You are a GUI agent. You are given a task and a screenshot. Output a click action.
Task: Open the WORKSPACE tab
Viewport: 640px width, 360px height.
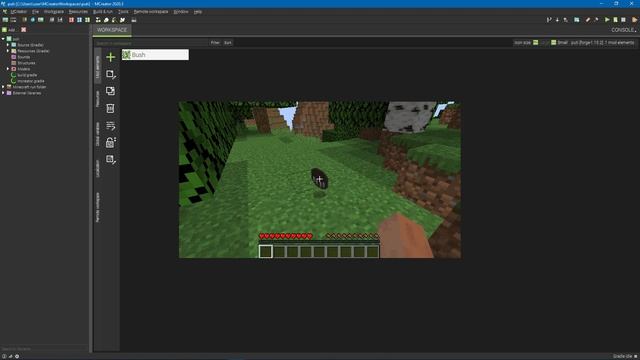[112, 30]
